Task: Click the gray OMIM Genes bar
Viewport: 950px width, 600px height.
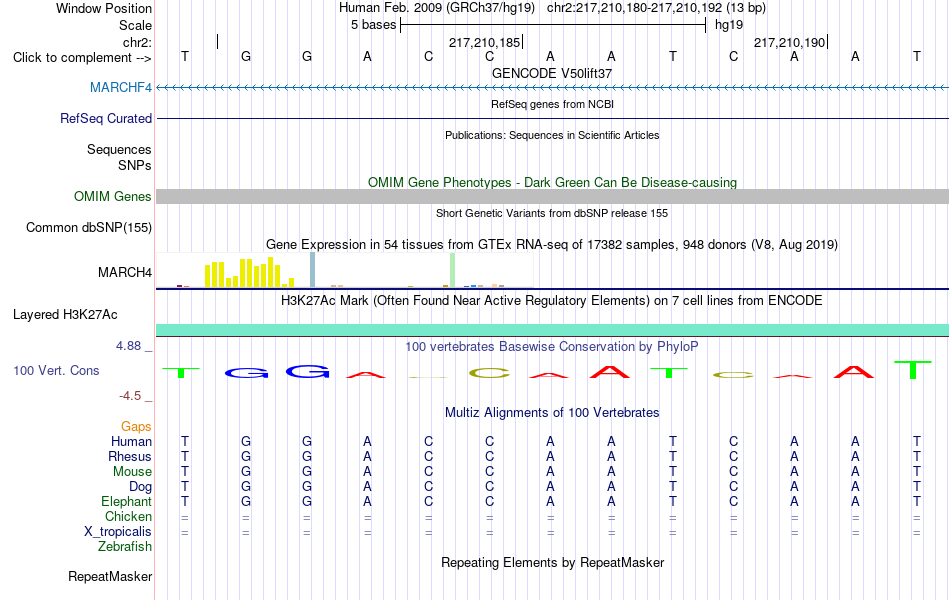Action: [x=552, y=196]
